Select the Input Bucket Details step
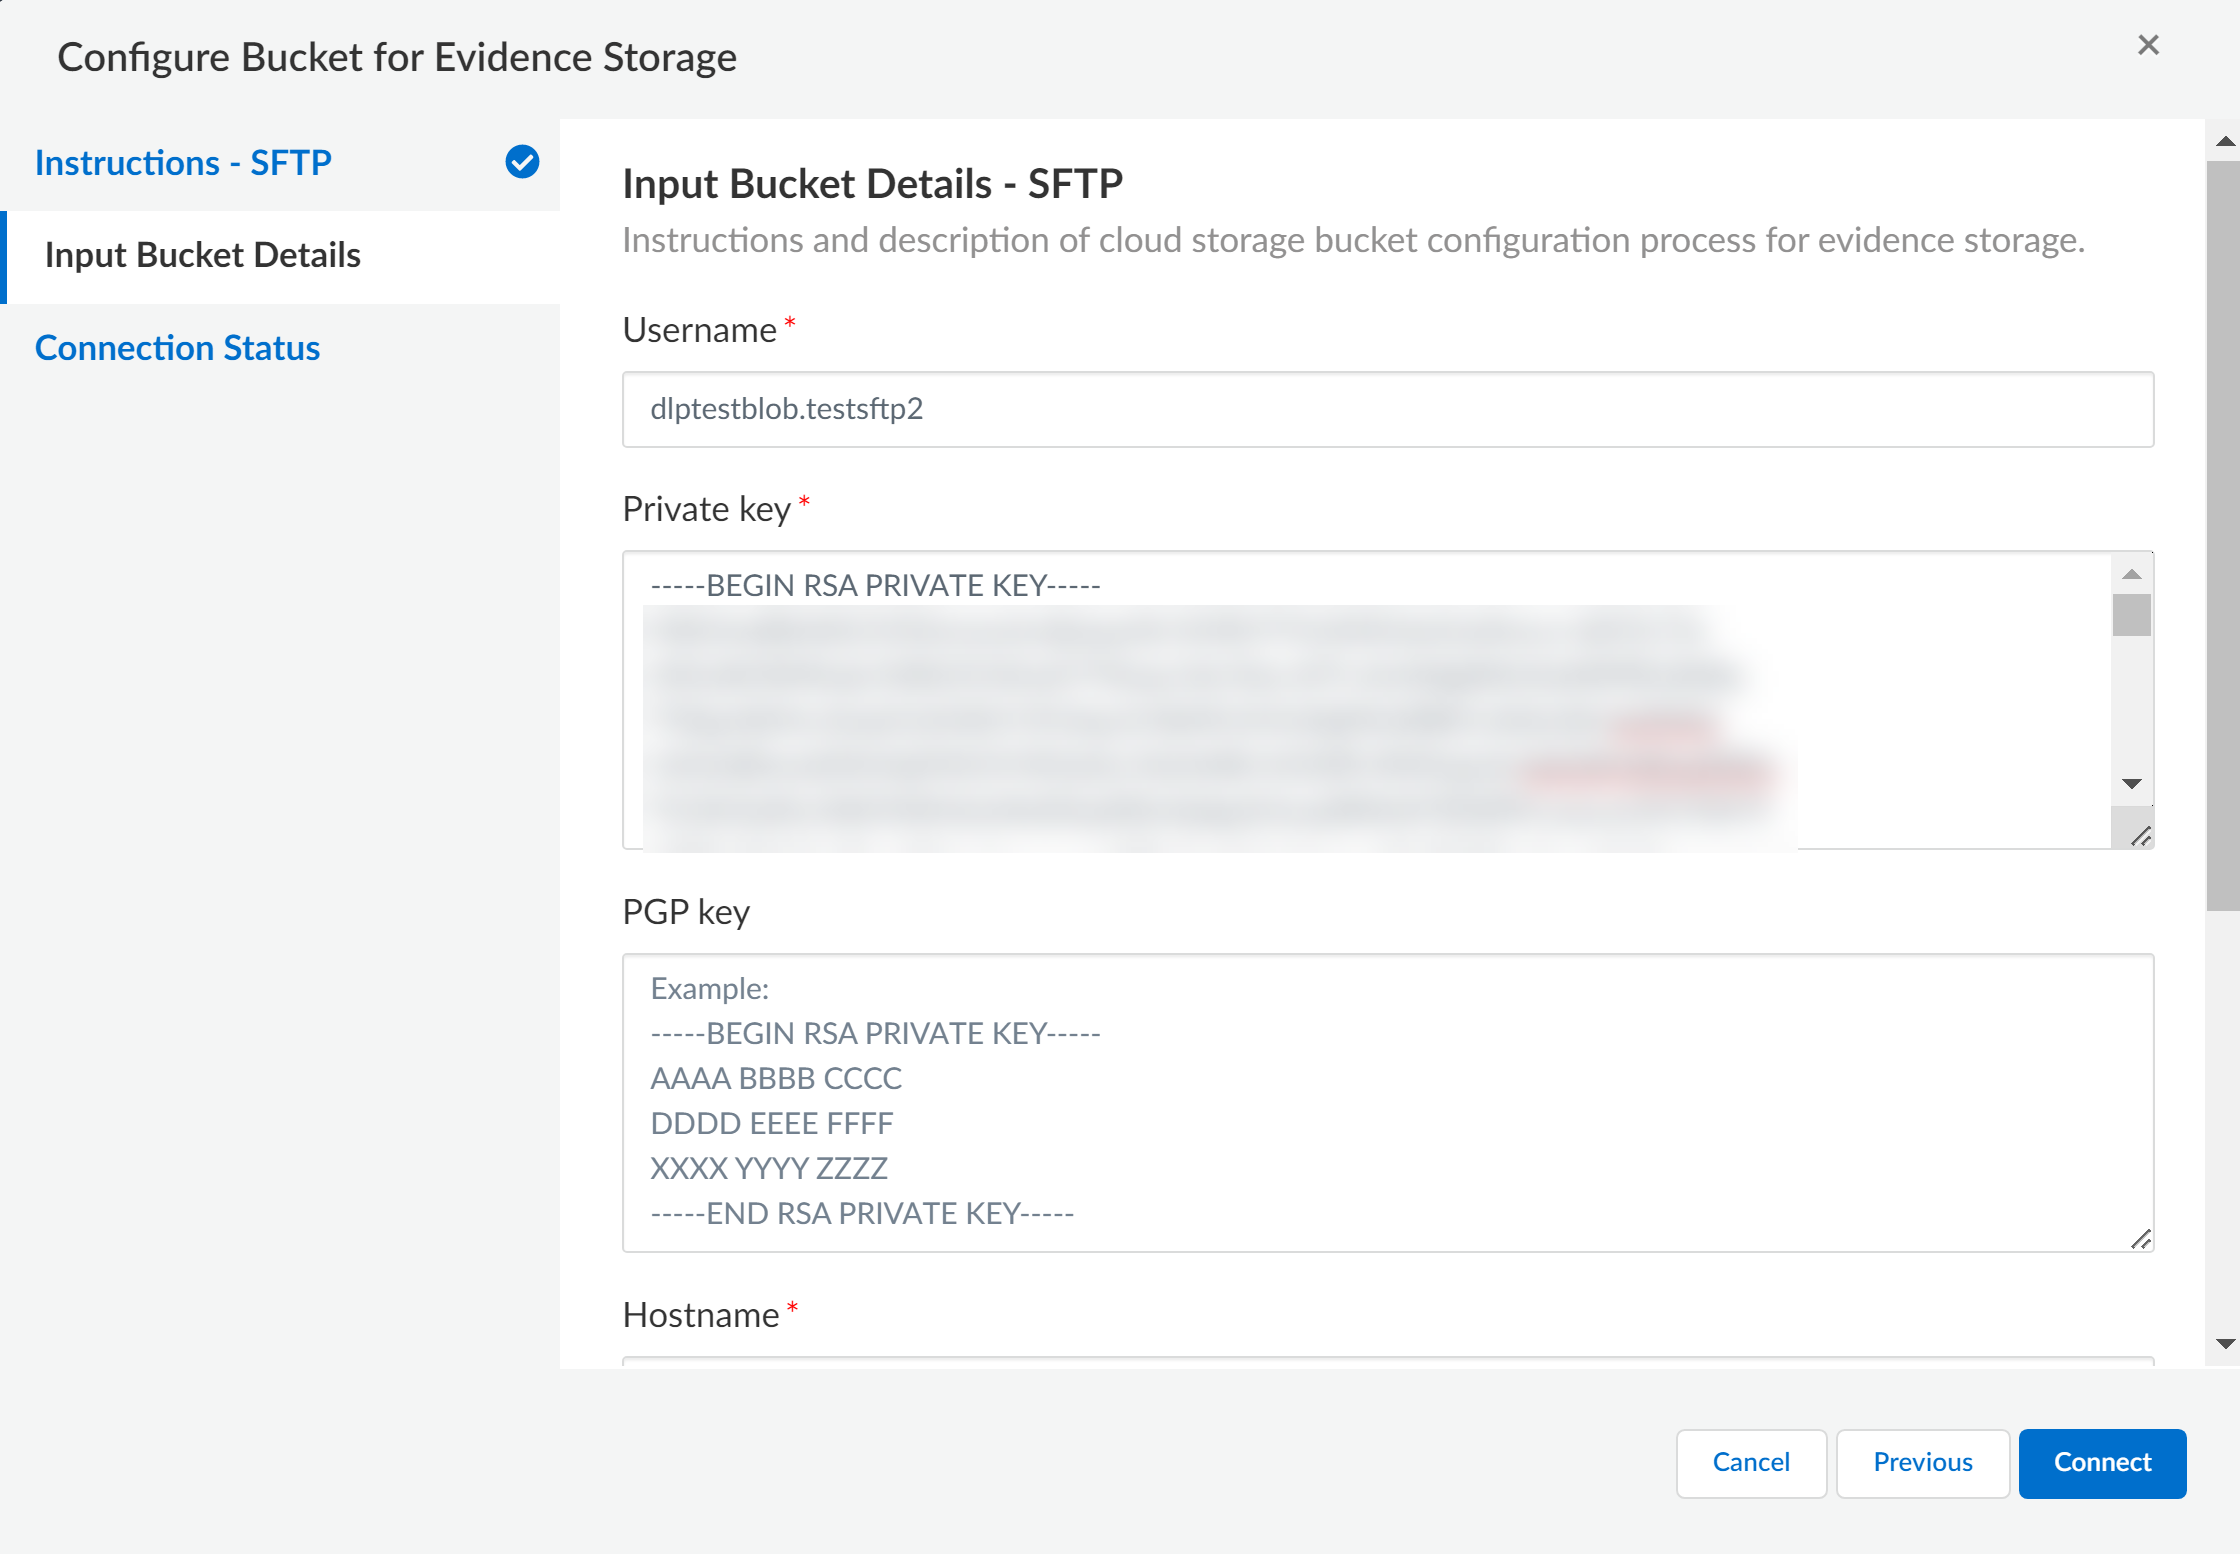Viewport: 2240px width, 1554px height. (203, 256)
